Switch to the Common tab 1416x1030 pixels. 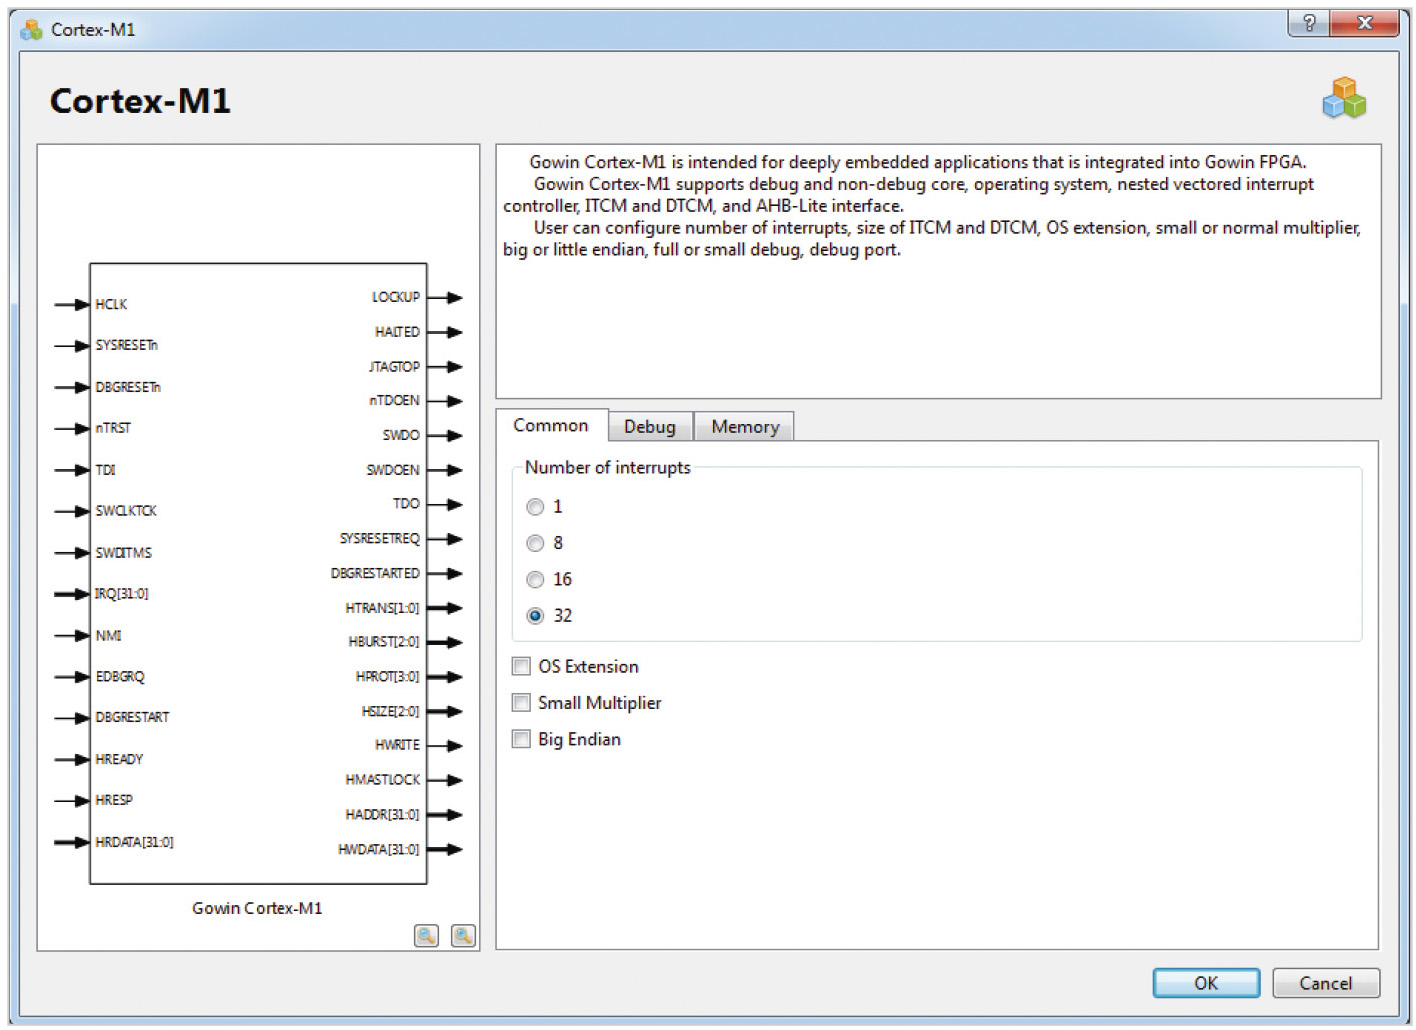click(551, 426)
